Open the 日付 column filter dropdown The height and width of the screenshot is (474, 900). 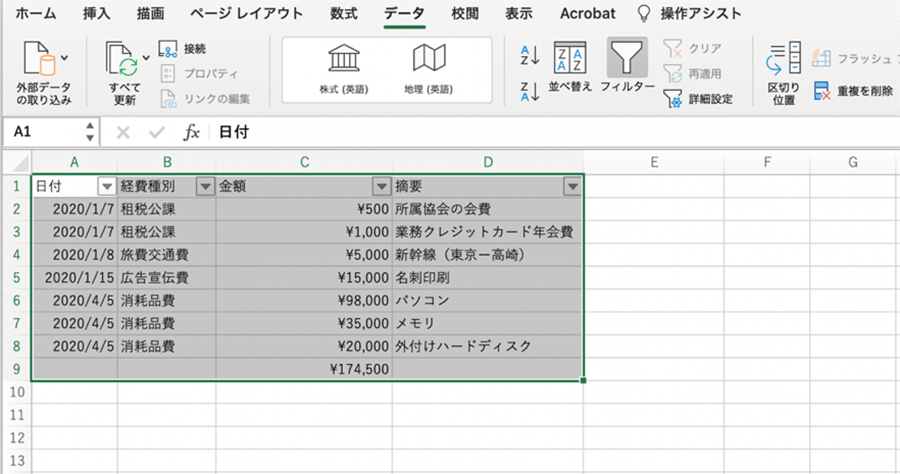[106, 186]
